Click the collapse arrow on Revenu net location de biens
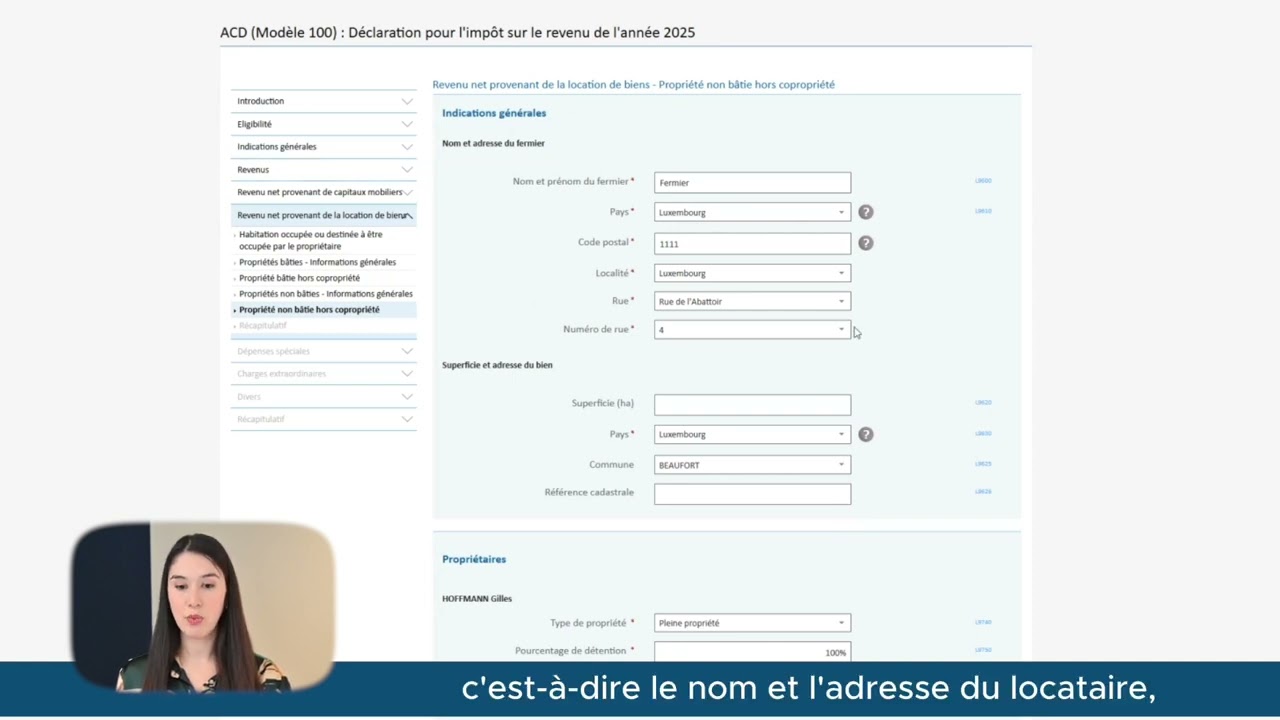Screen dimensions: 1280x720 pyautogui.click(x=407, y=215)
